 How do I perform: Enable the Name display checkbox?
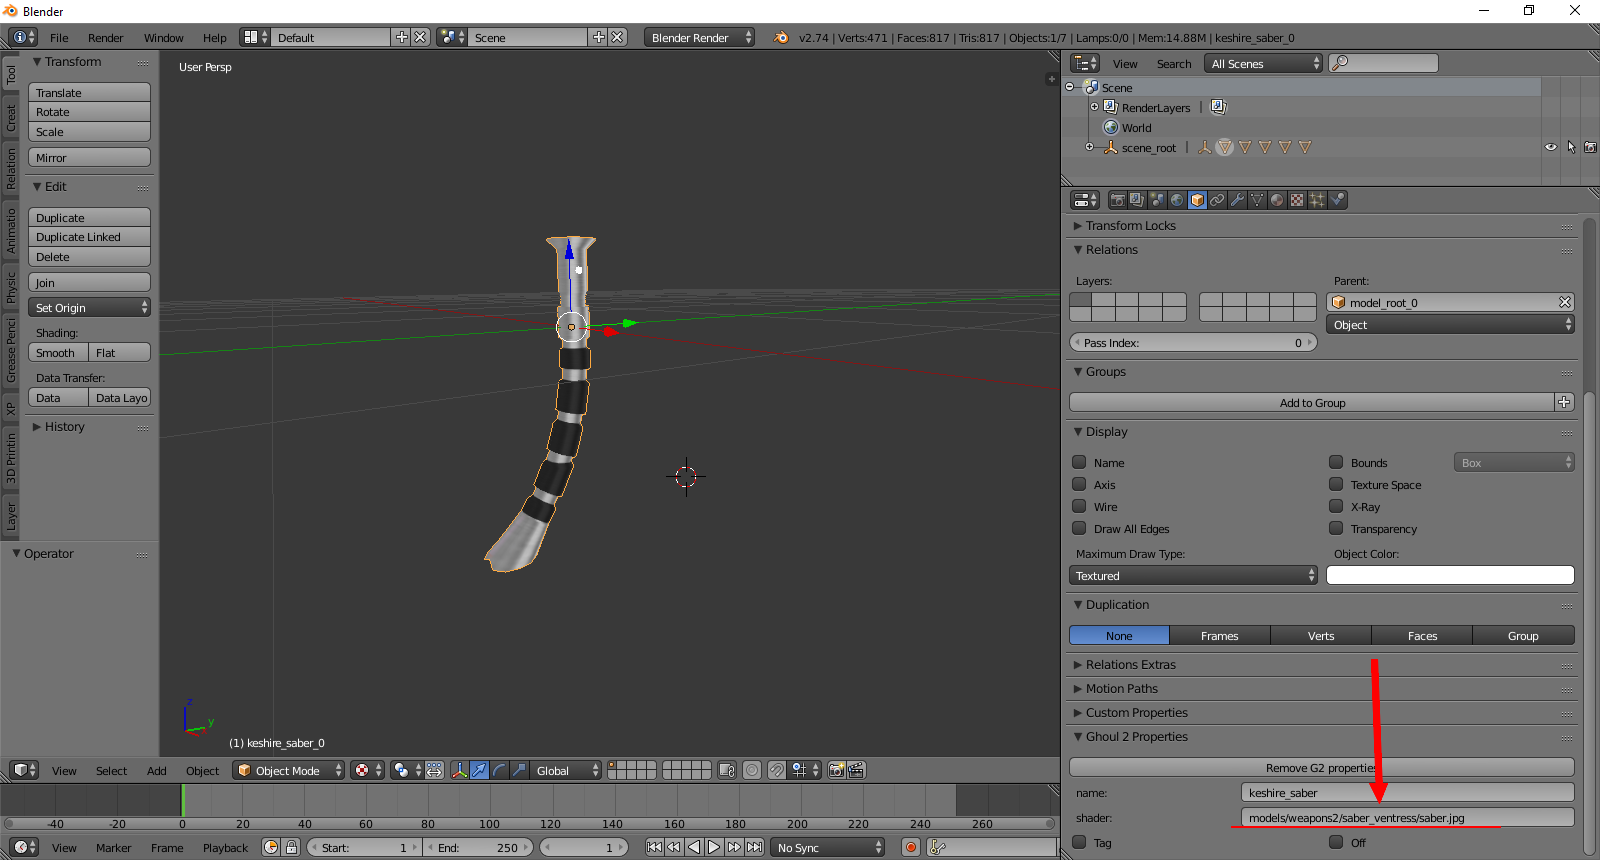point(1079,462)
